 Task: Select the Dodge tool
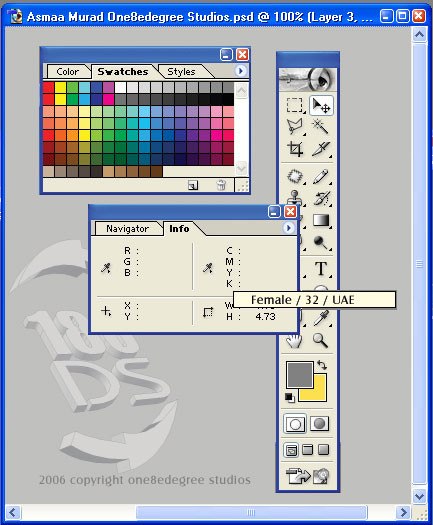(321, 242)
